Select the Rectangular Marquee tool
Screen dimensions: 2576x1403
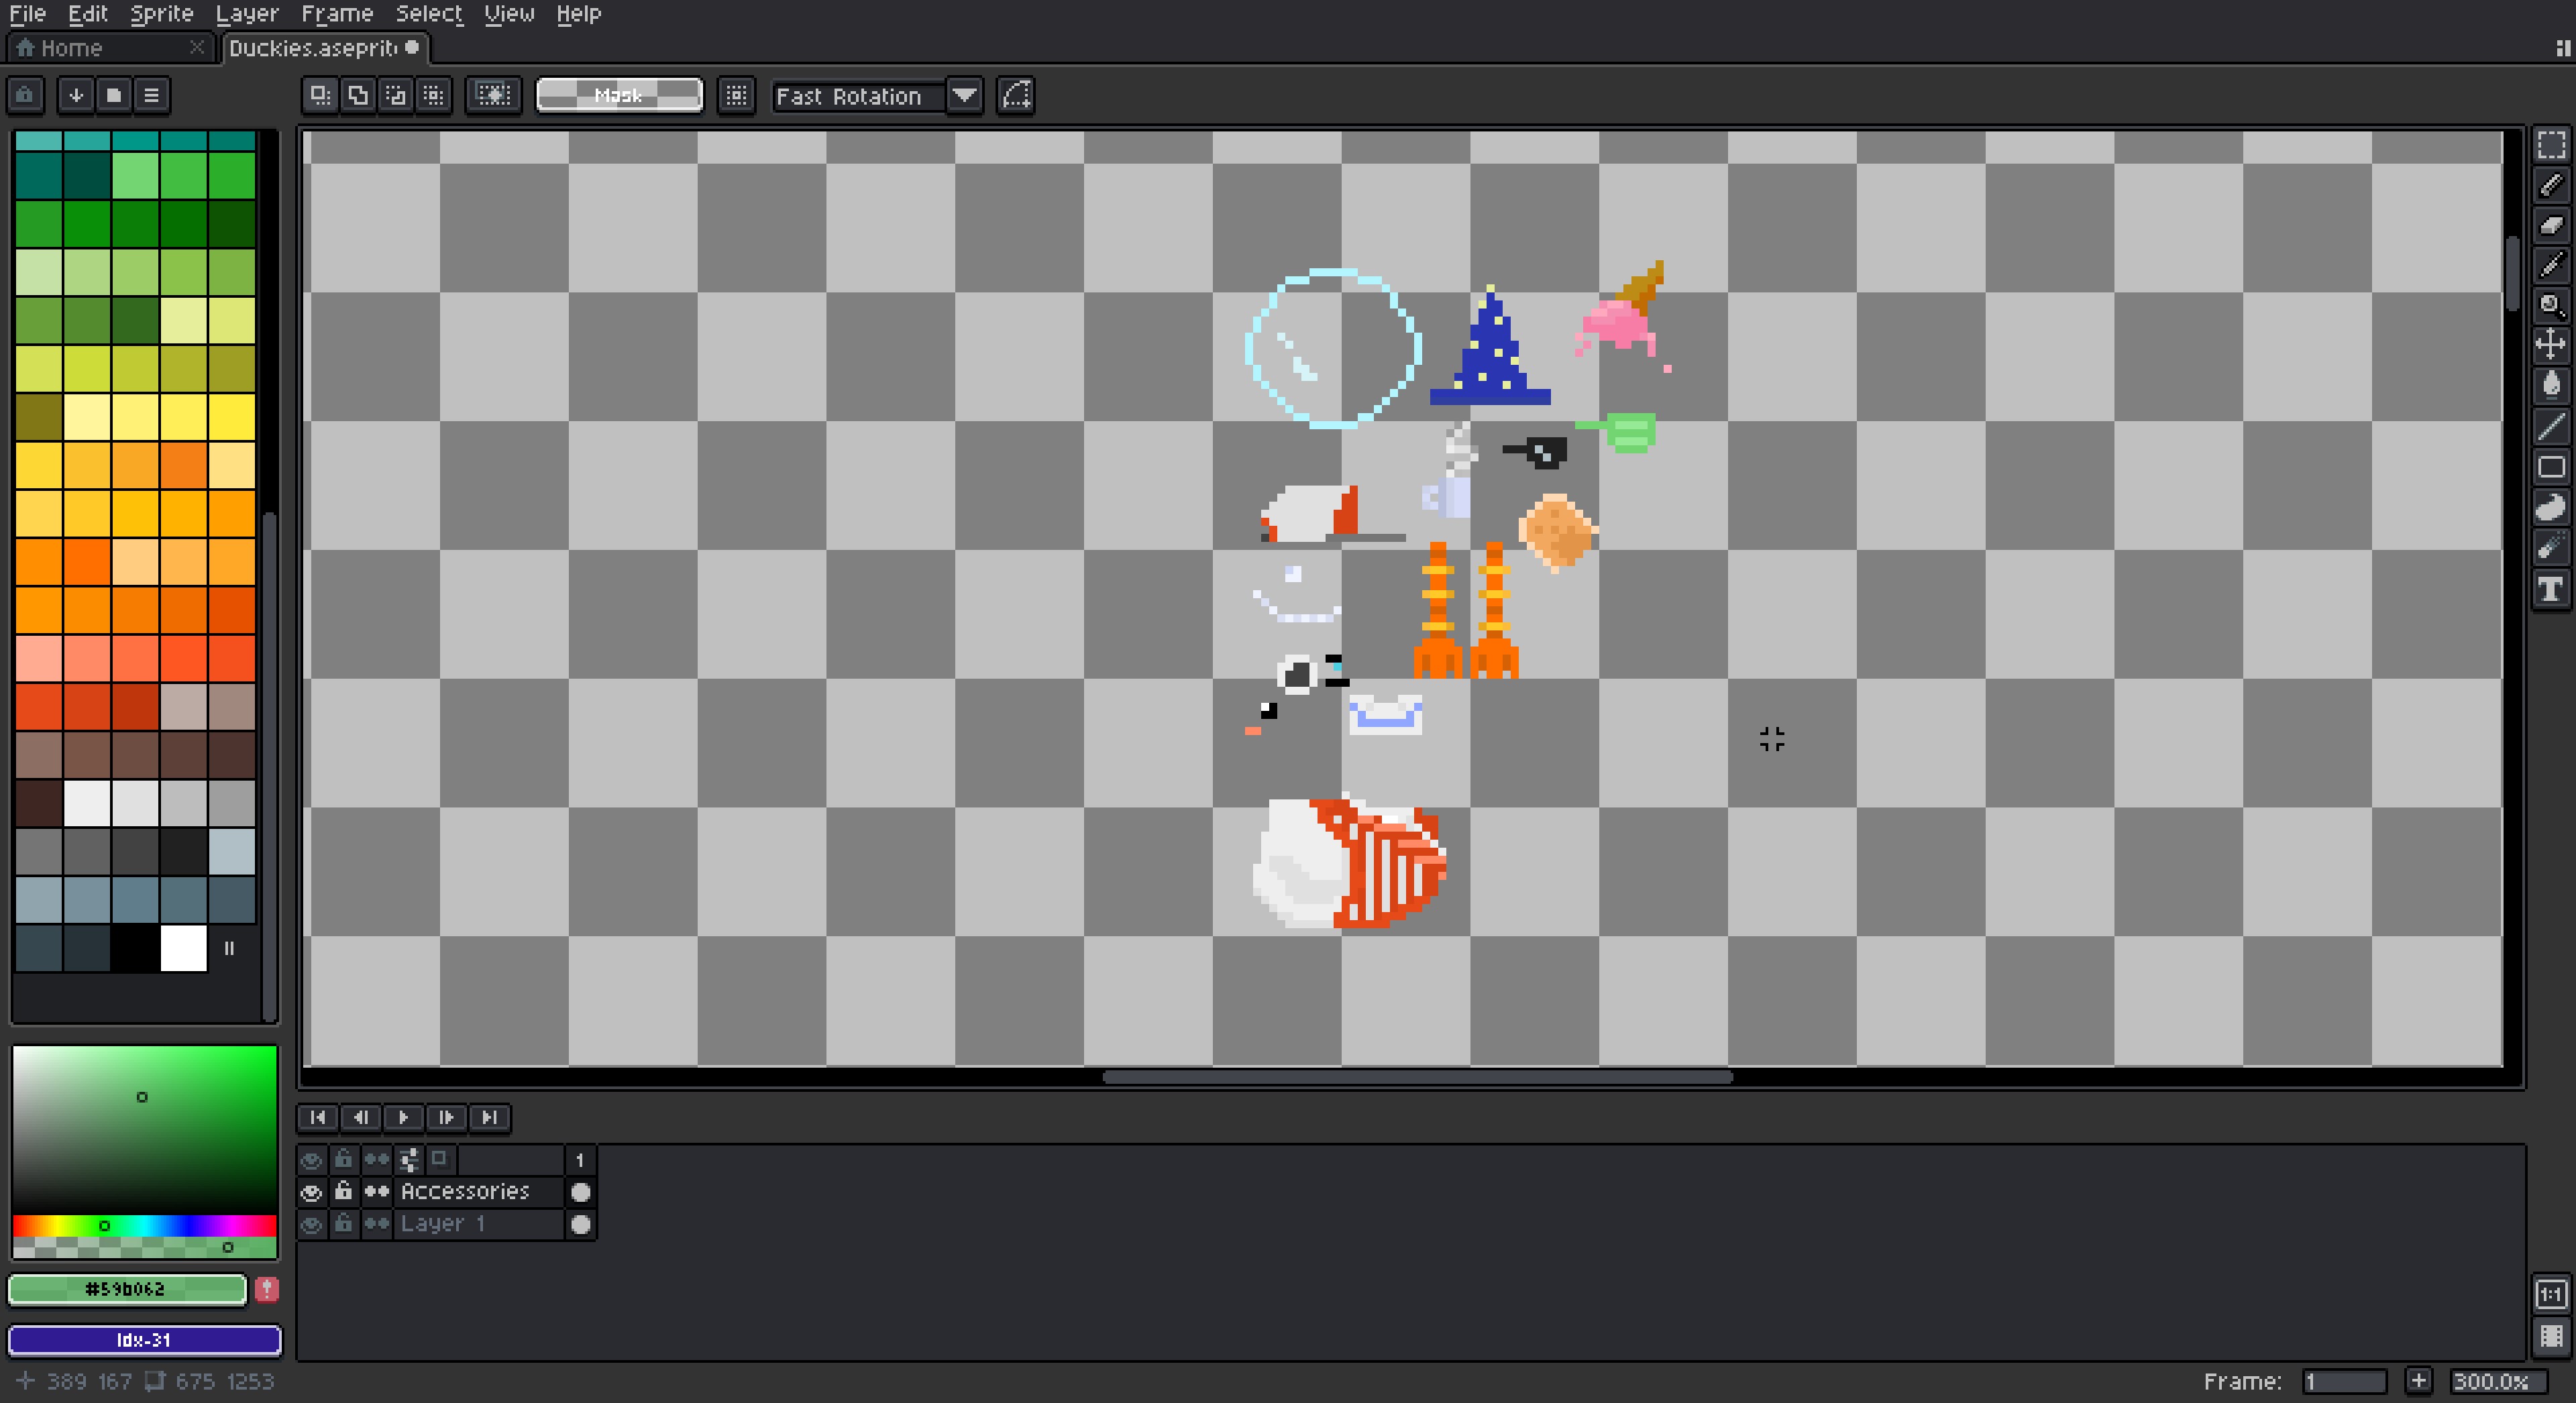[x=2551, y=146]
